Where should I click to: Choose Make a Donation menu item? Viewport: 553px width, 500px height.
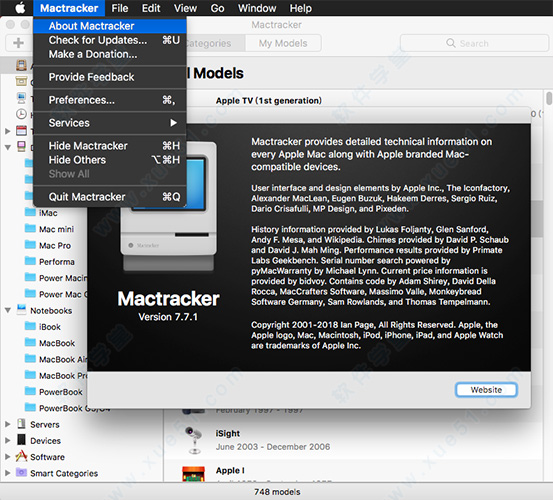pos(110,54)
